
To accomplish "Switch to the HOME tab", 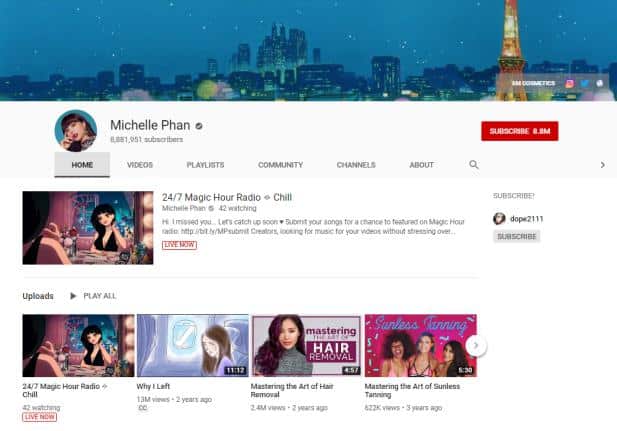I will 82,165.
